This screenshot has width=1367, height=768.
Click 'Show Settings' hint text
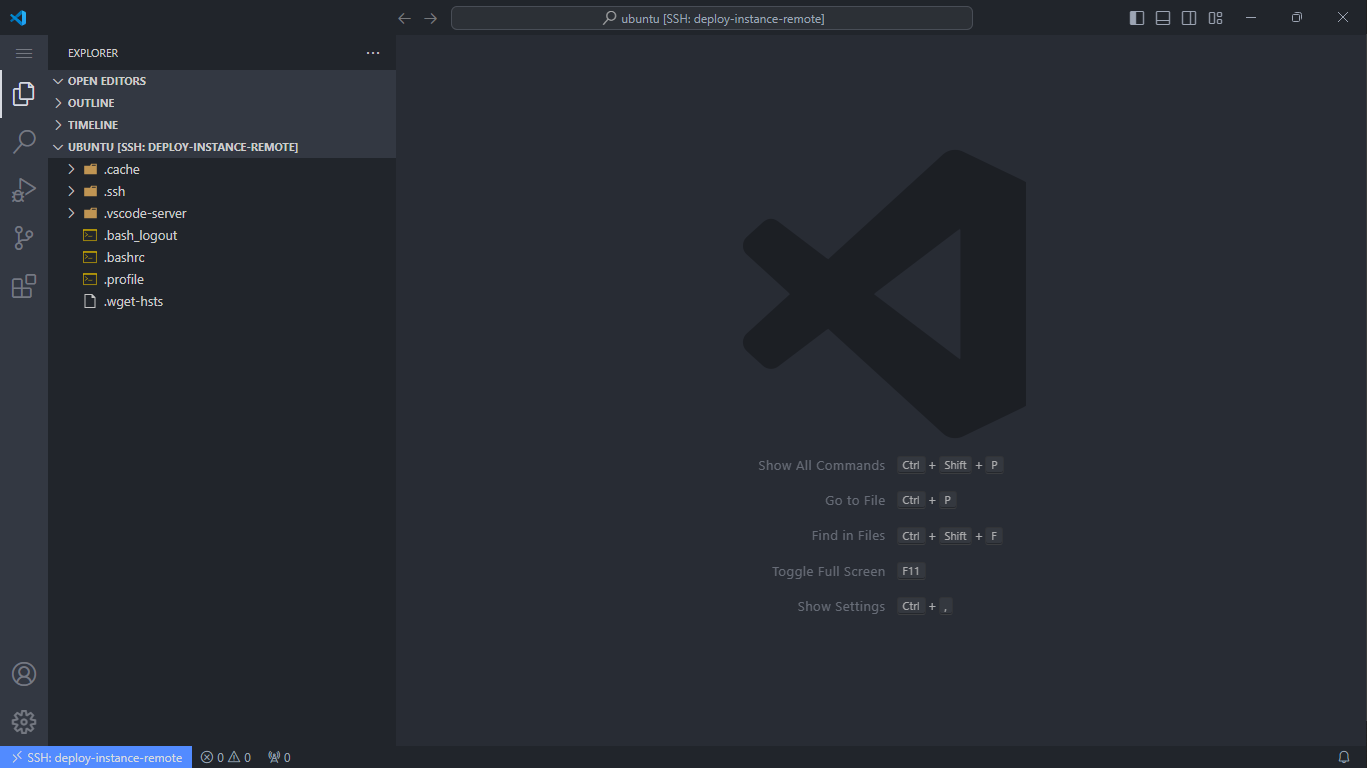pyautogui.click(x=841, y=606)
